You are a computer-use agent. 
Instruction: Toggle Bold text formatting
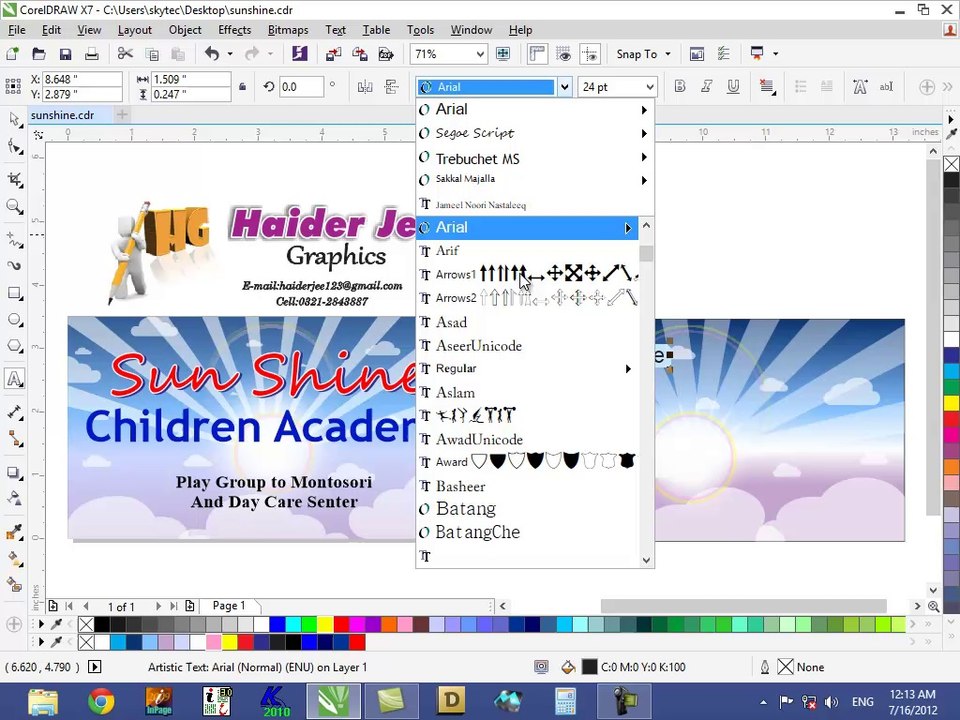(680, 86)
